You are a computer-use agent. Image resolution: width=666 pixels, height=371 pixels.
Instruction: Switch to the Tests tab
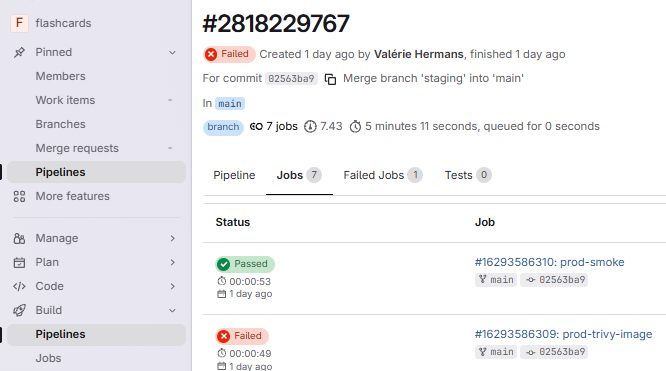click(468, 175)
